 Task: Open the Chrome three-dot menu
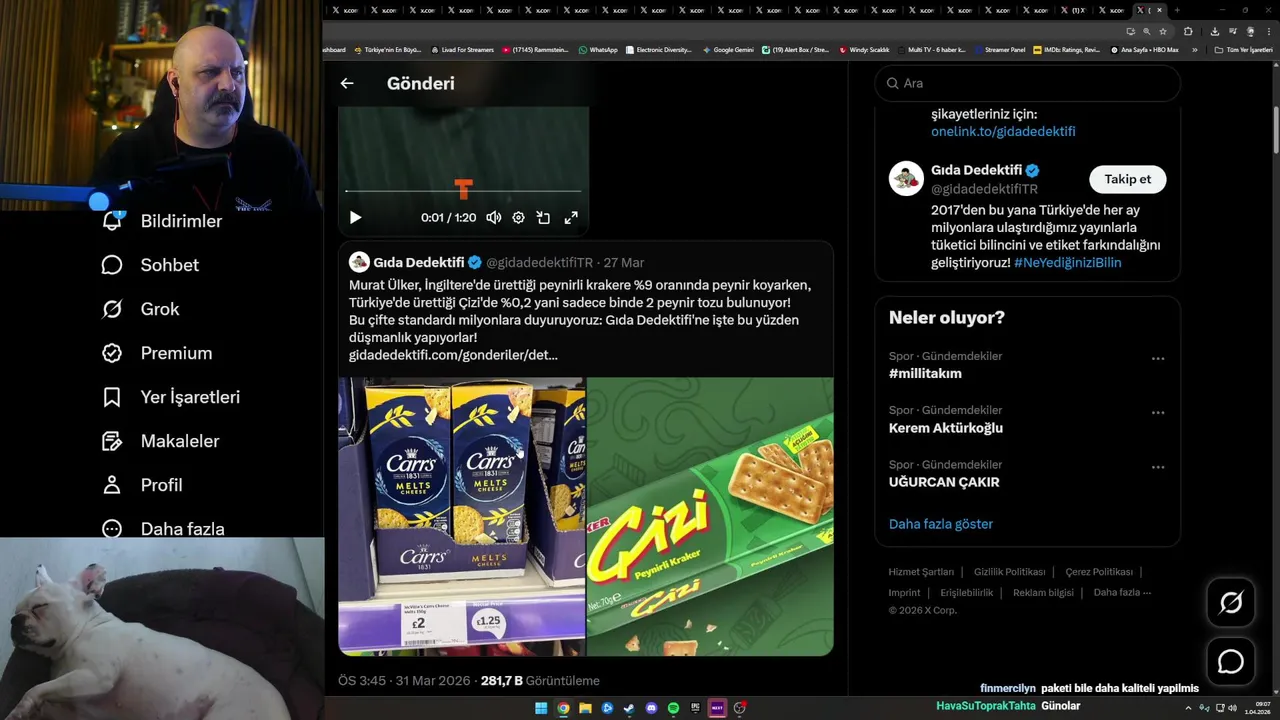tap(1269, 31)
